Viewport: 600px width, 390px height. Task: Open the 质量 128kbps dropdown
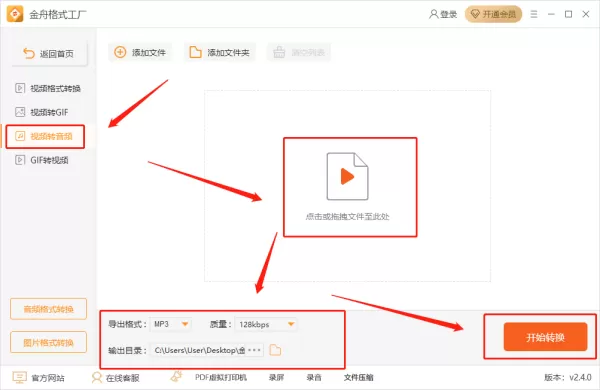266,325
